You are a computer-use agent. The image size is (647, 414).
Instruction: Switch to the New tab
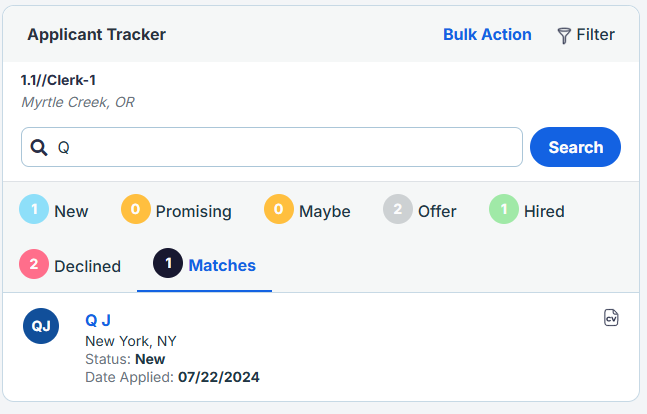pos(71,211)
